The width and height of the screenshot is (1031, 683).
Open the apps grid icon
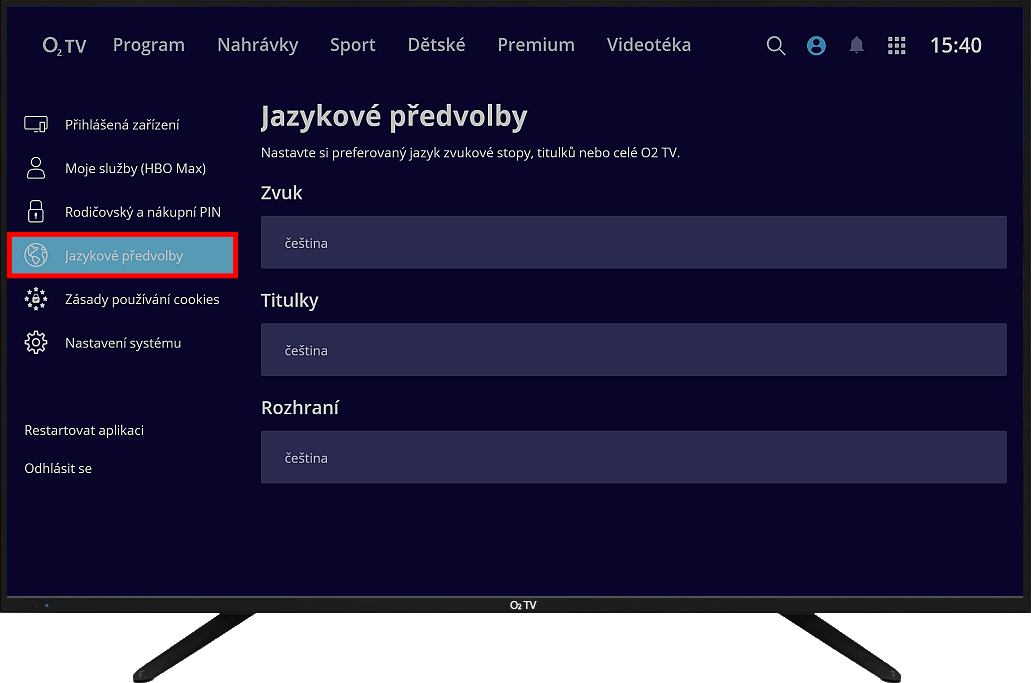coord(897,46)
